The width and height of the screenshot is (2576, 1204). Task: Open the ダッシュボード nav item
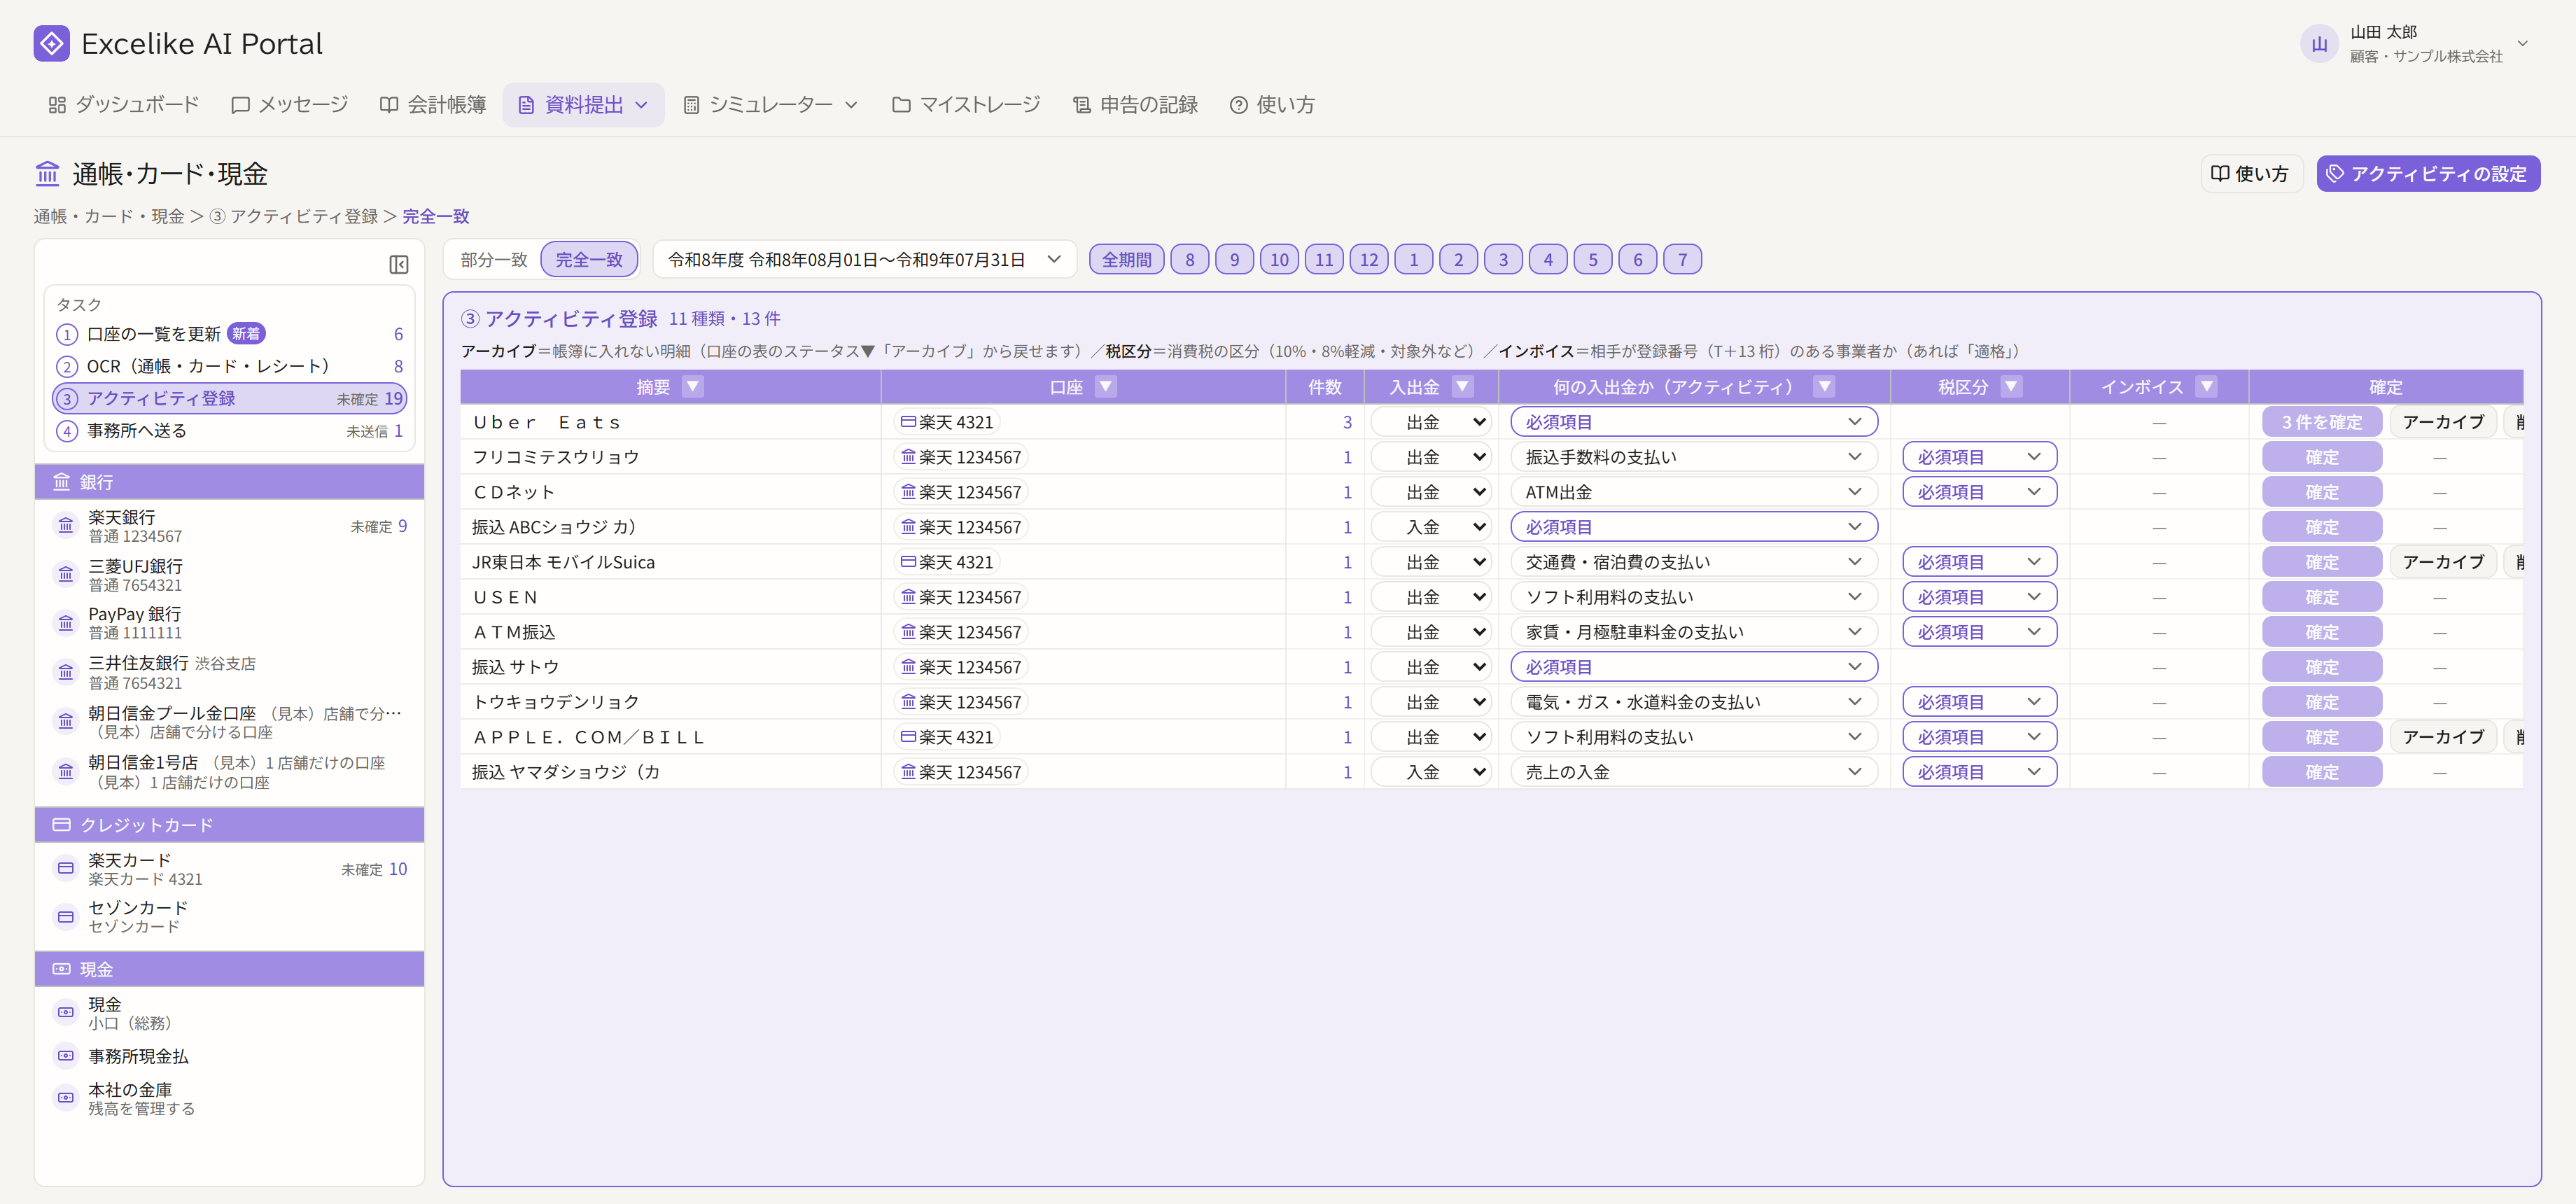click(x=124, y=105)
